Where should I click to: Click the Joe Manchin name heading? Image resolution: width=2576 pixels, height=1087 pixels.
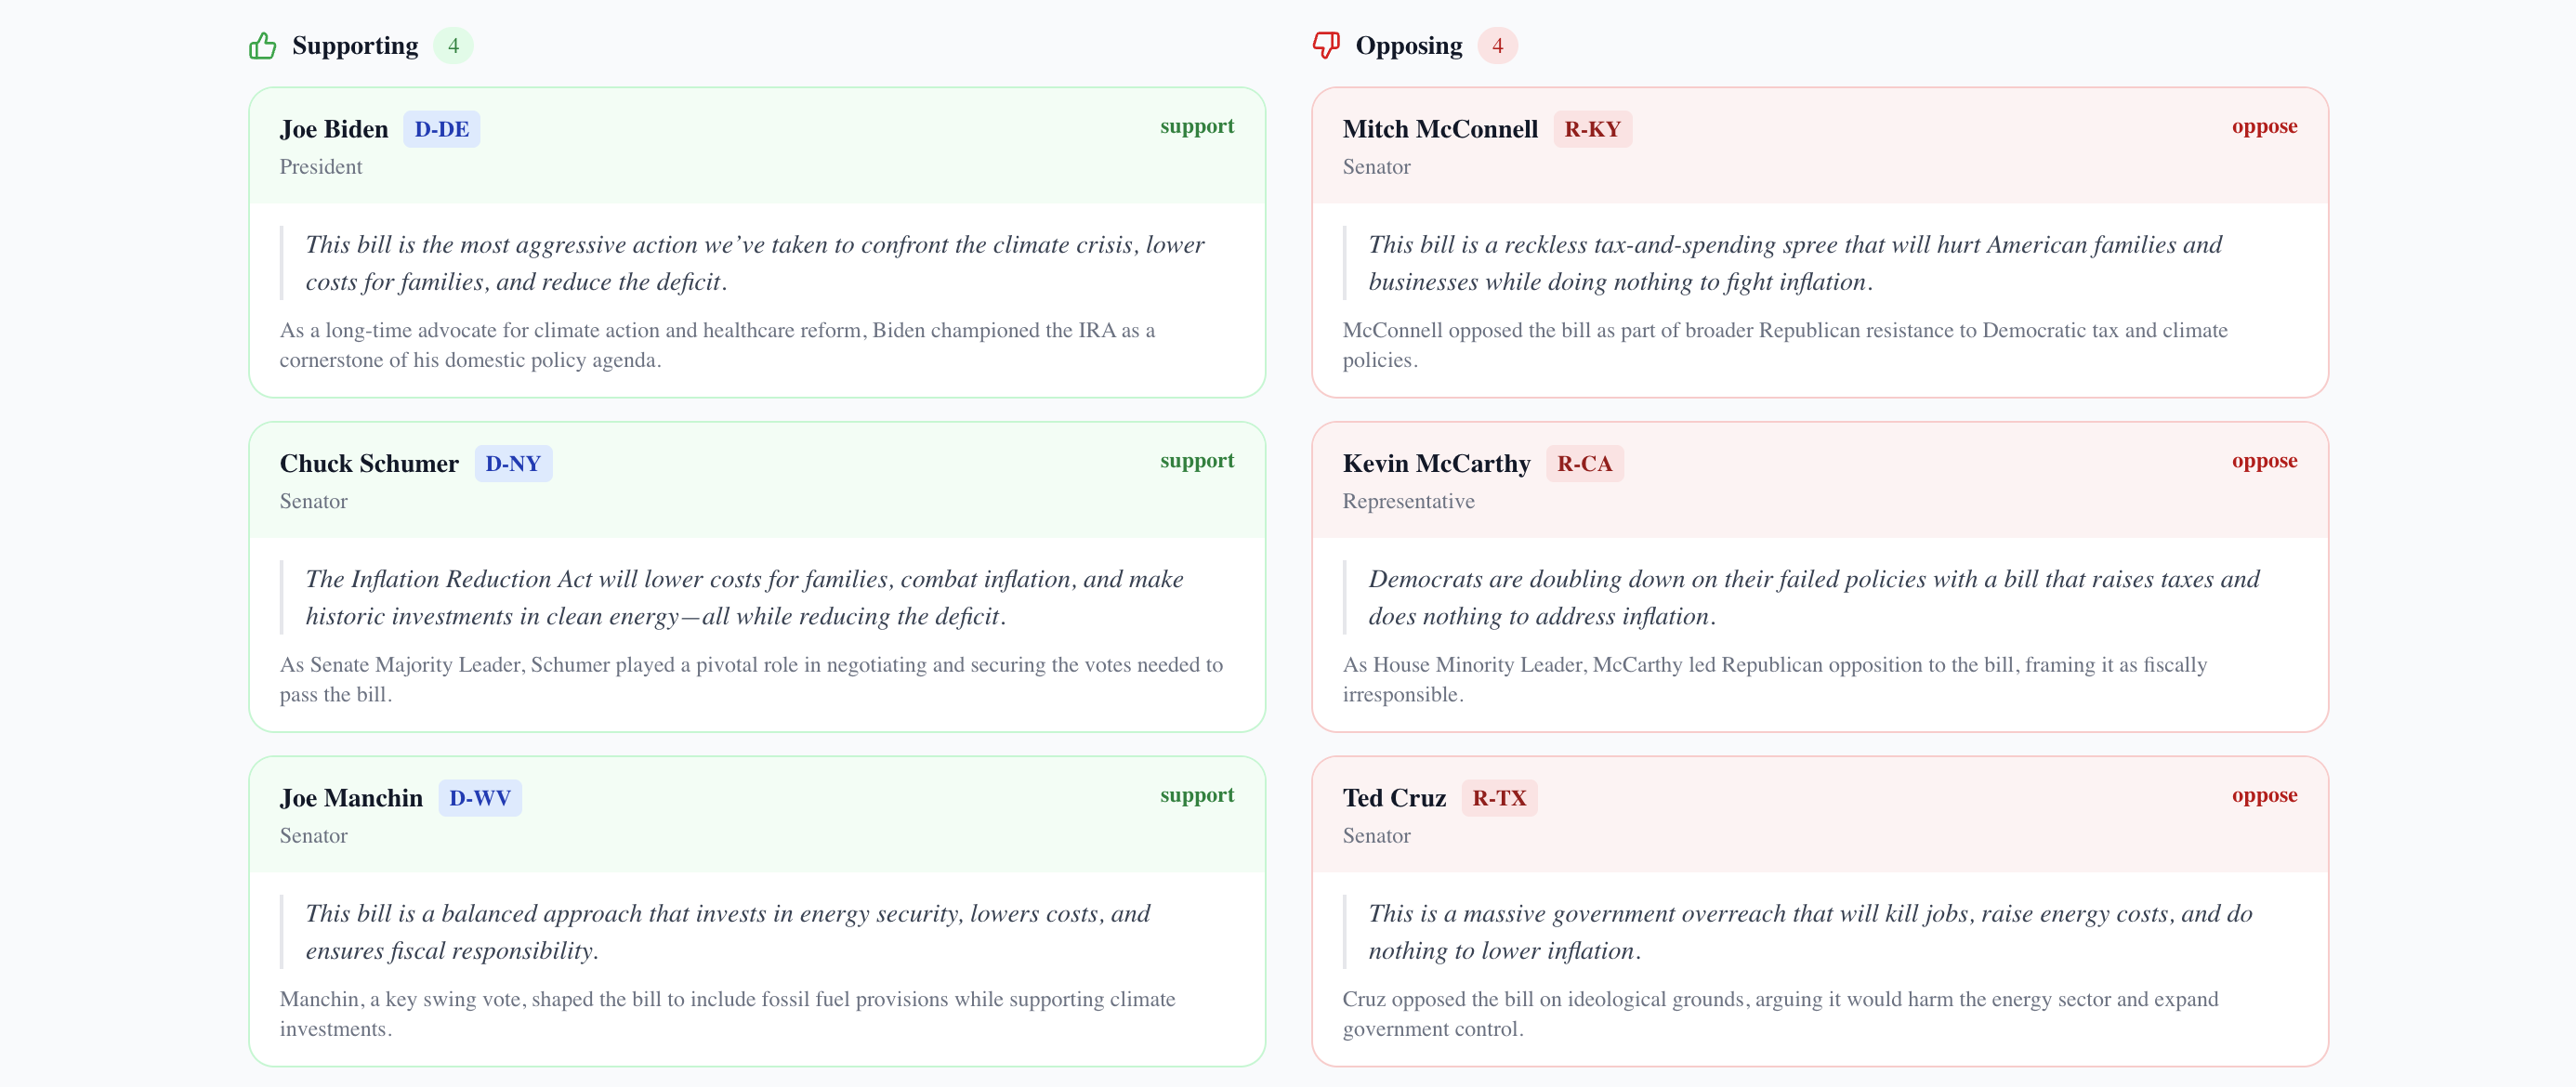click(x=351, y=798)
